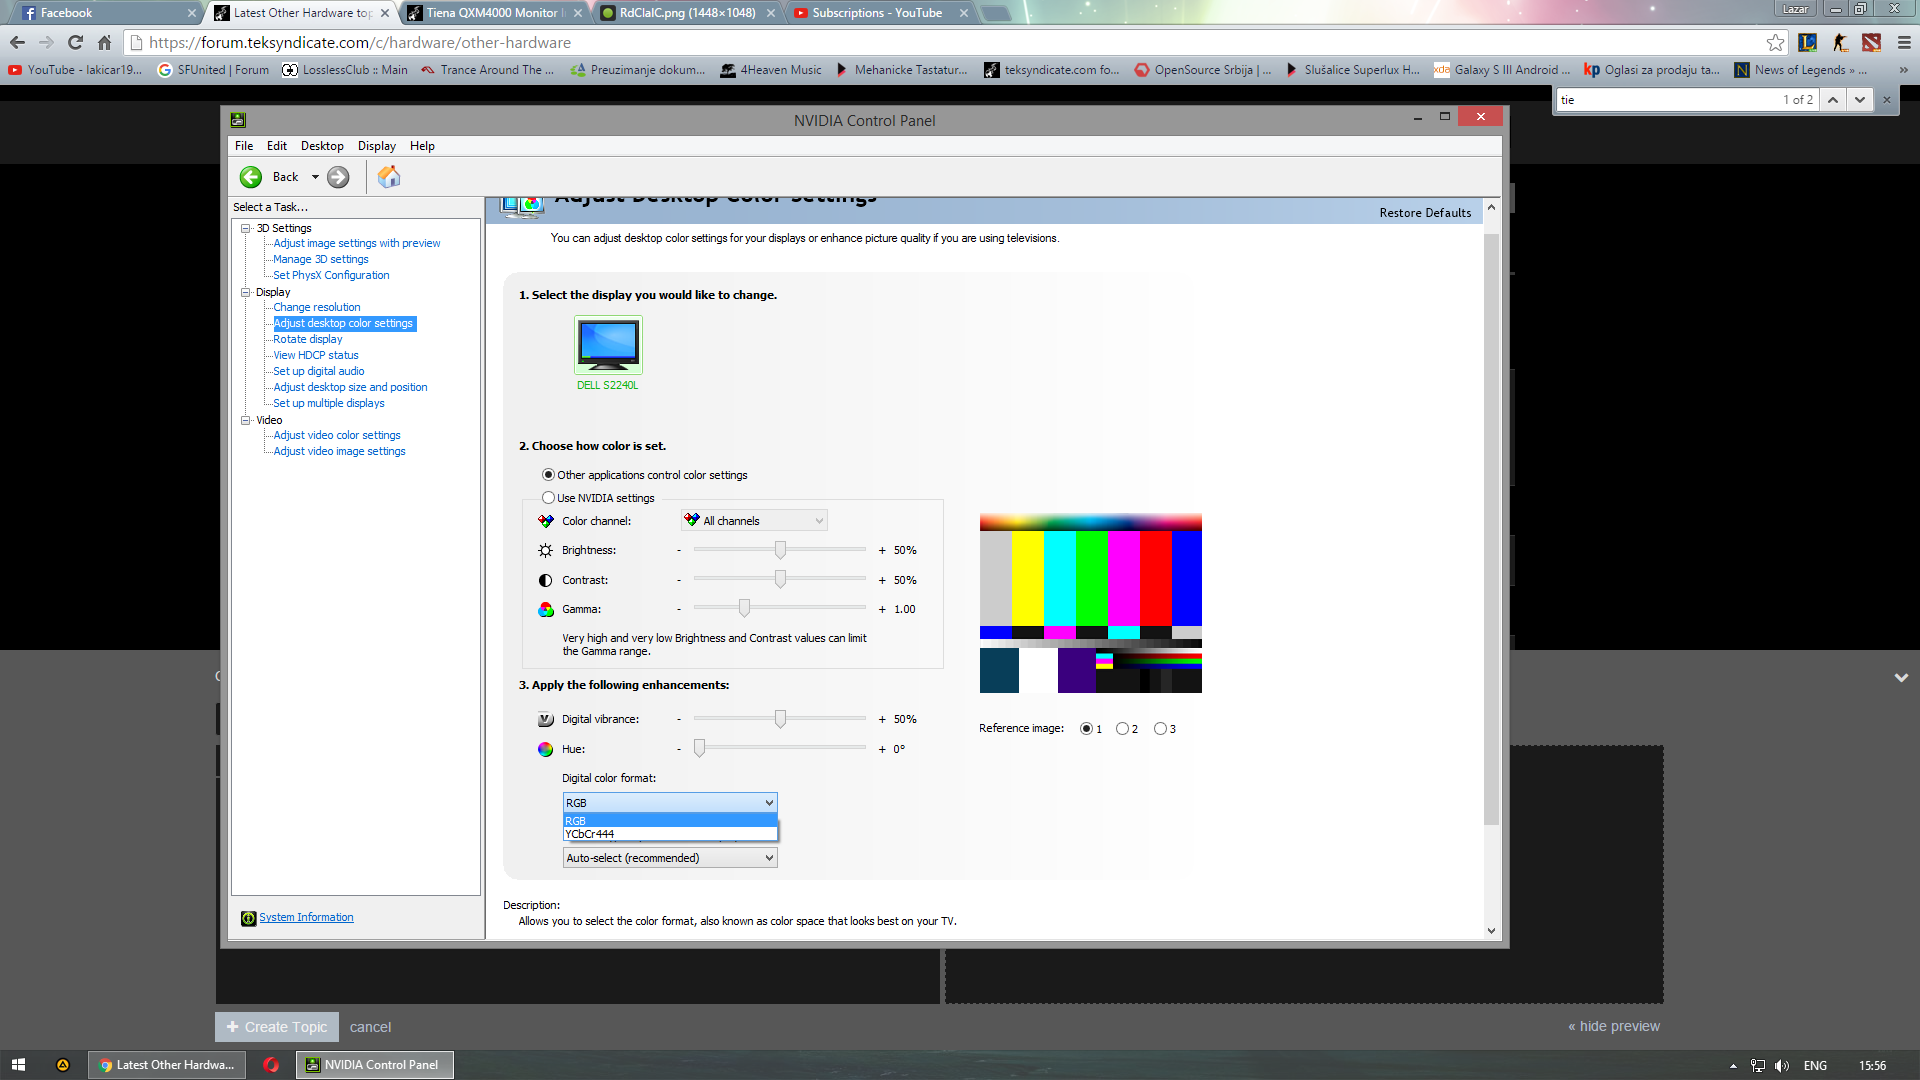Click Restore Defaults

(1425, 213)
